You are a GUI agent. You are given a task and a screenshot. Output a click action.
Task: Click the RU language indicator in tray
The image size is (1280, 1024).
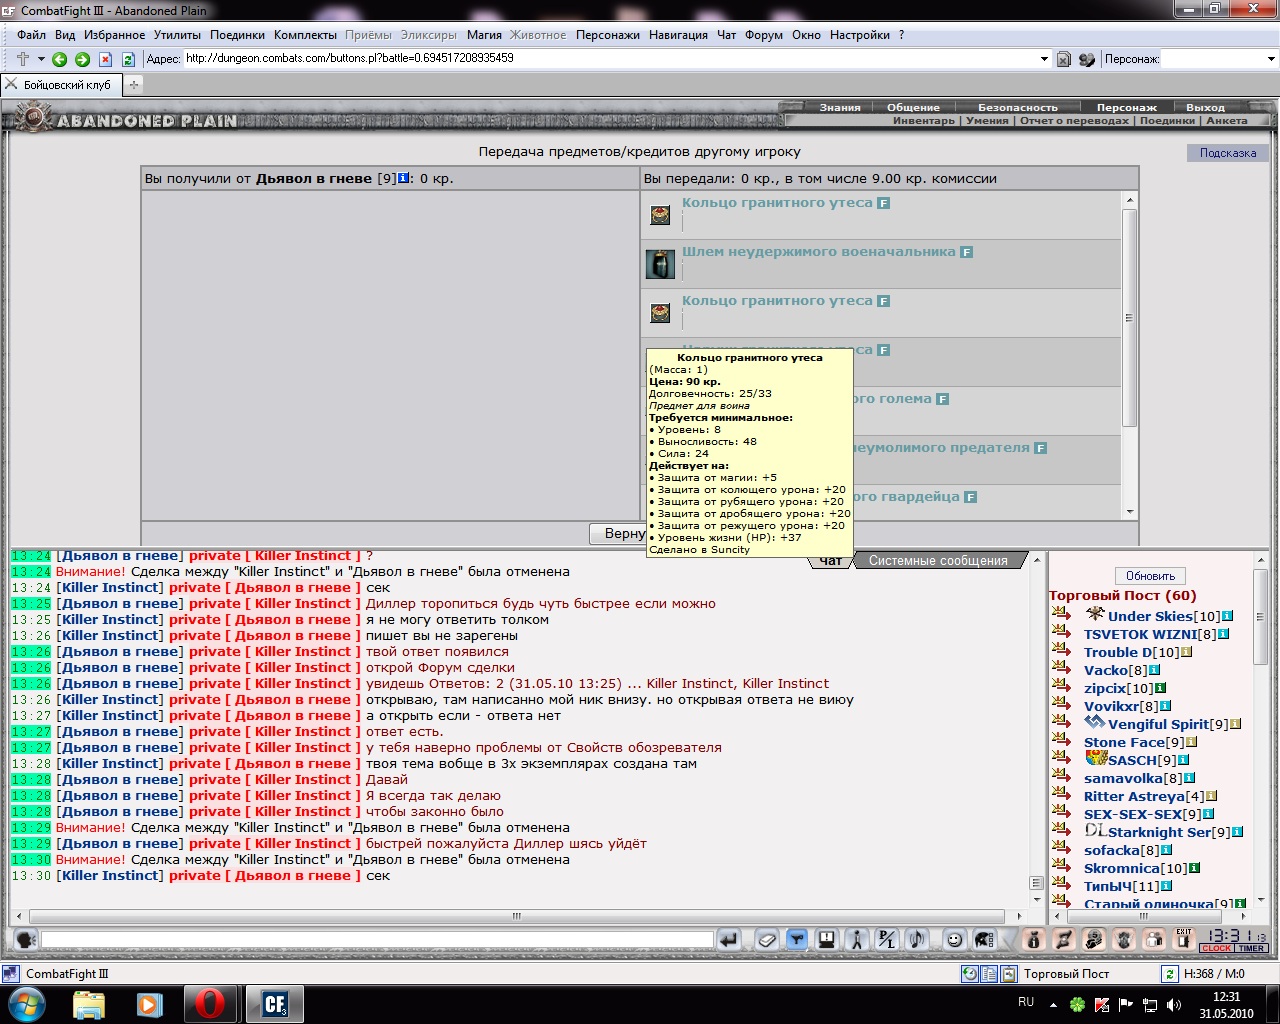coord(1026,1002)
